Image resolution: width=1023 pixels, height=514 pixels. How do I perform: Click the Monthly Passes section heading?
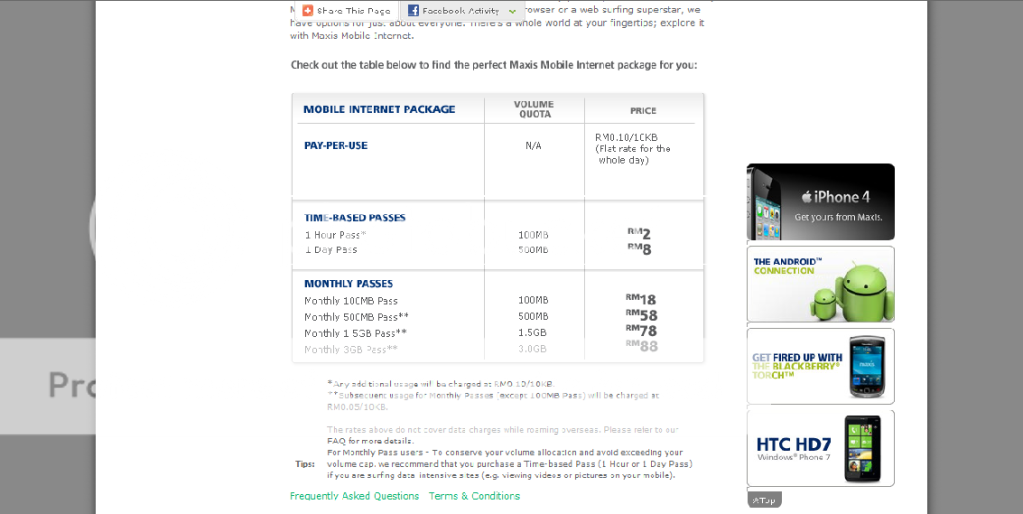(348, 284)
